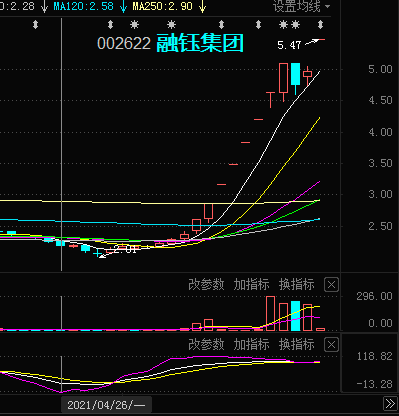Expand chart with the double-arrow icon
Viewport: 399px width, 416px height.
pyautogui.click(x=390, y=404)
